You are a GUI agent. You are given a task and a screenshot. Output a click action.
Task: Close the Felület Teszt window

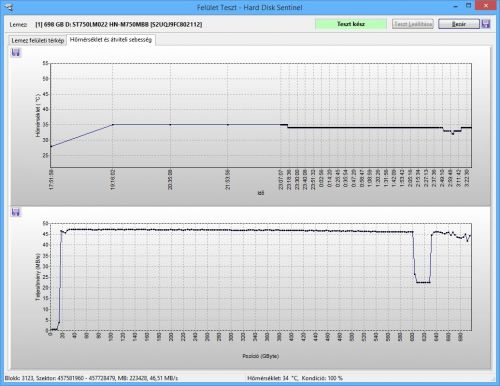coord(486,5)
